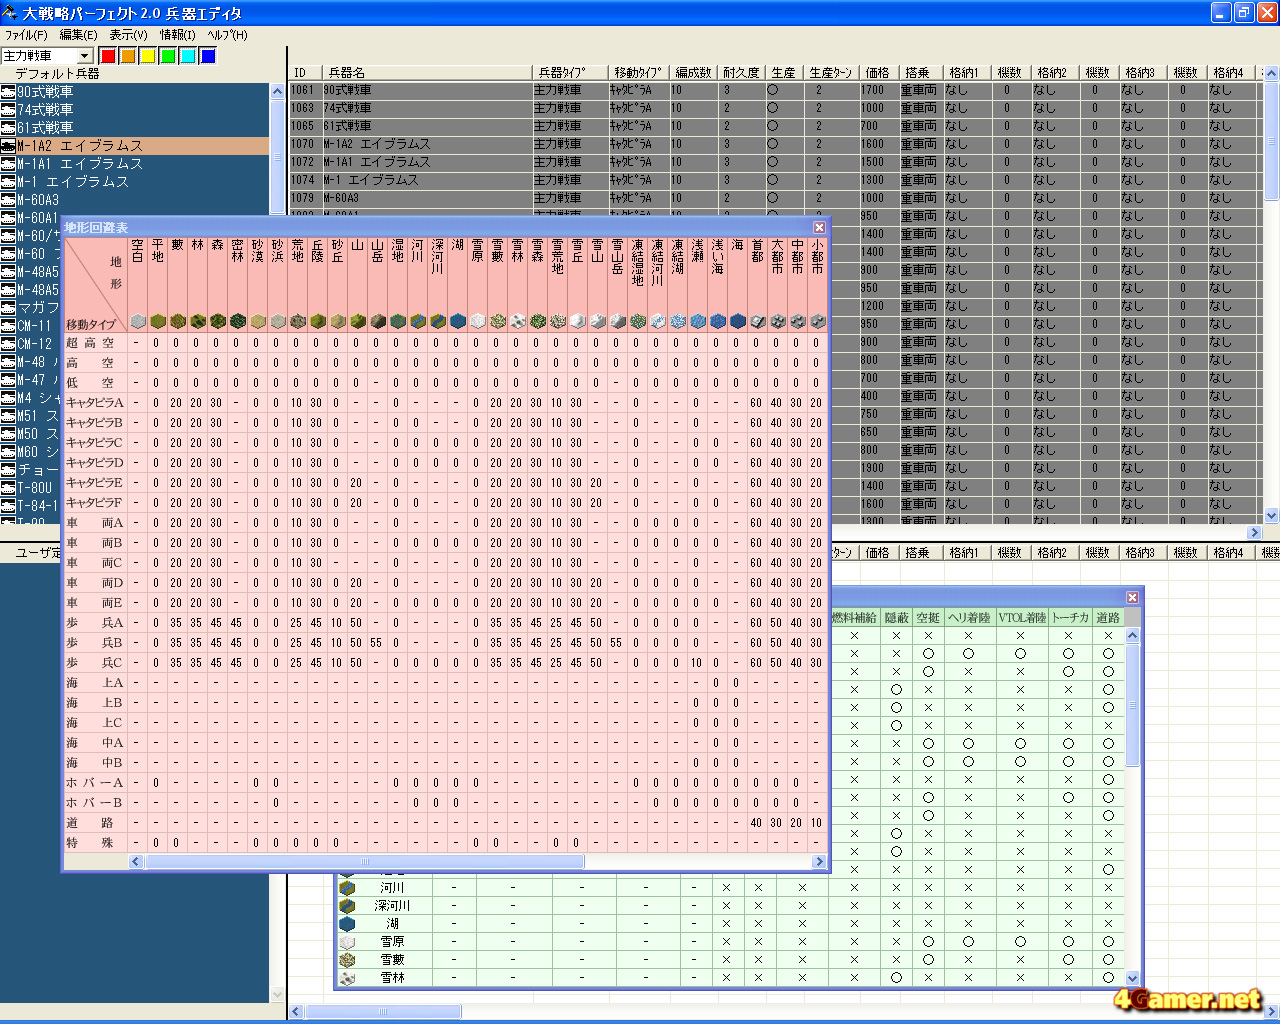Select 90式戦車 in the default weapon list
The width and height of the screenshot is (1280, 1024).
[x=135, y=91]
